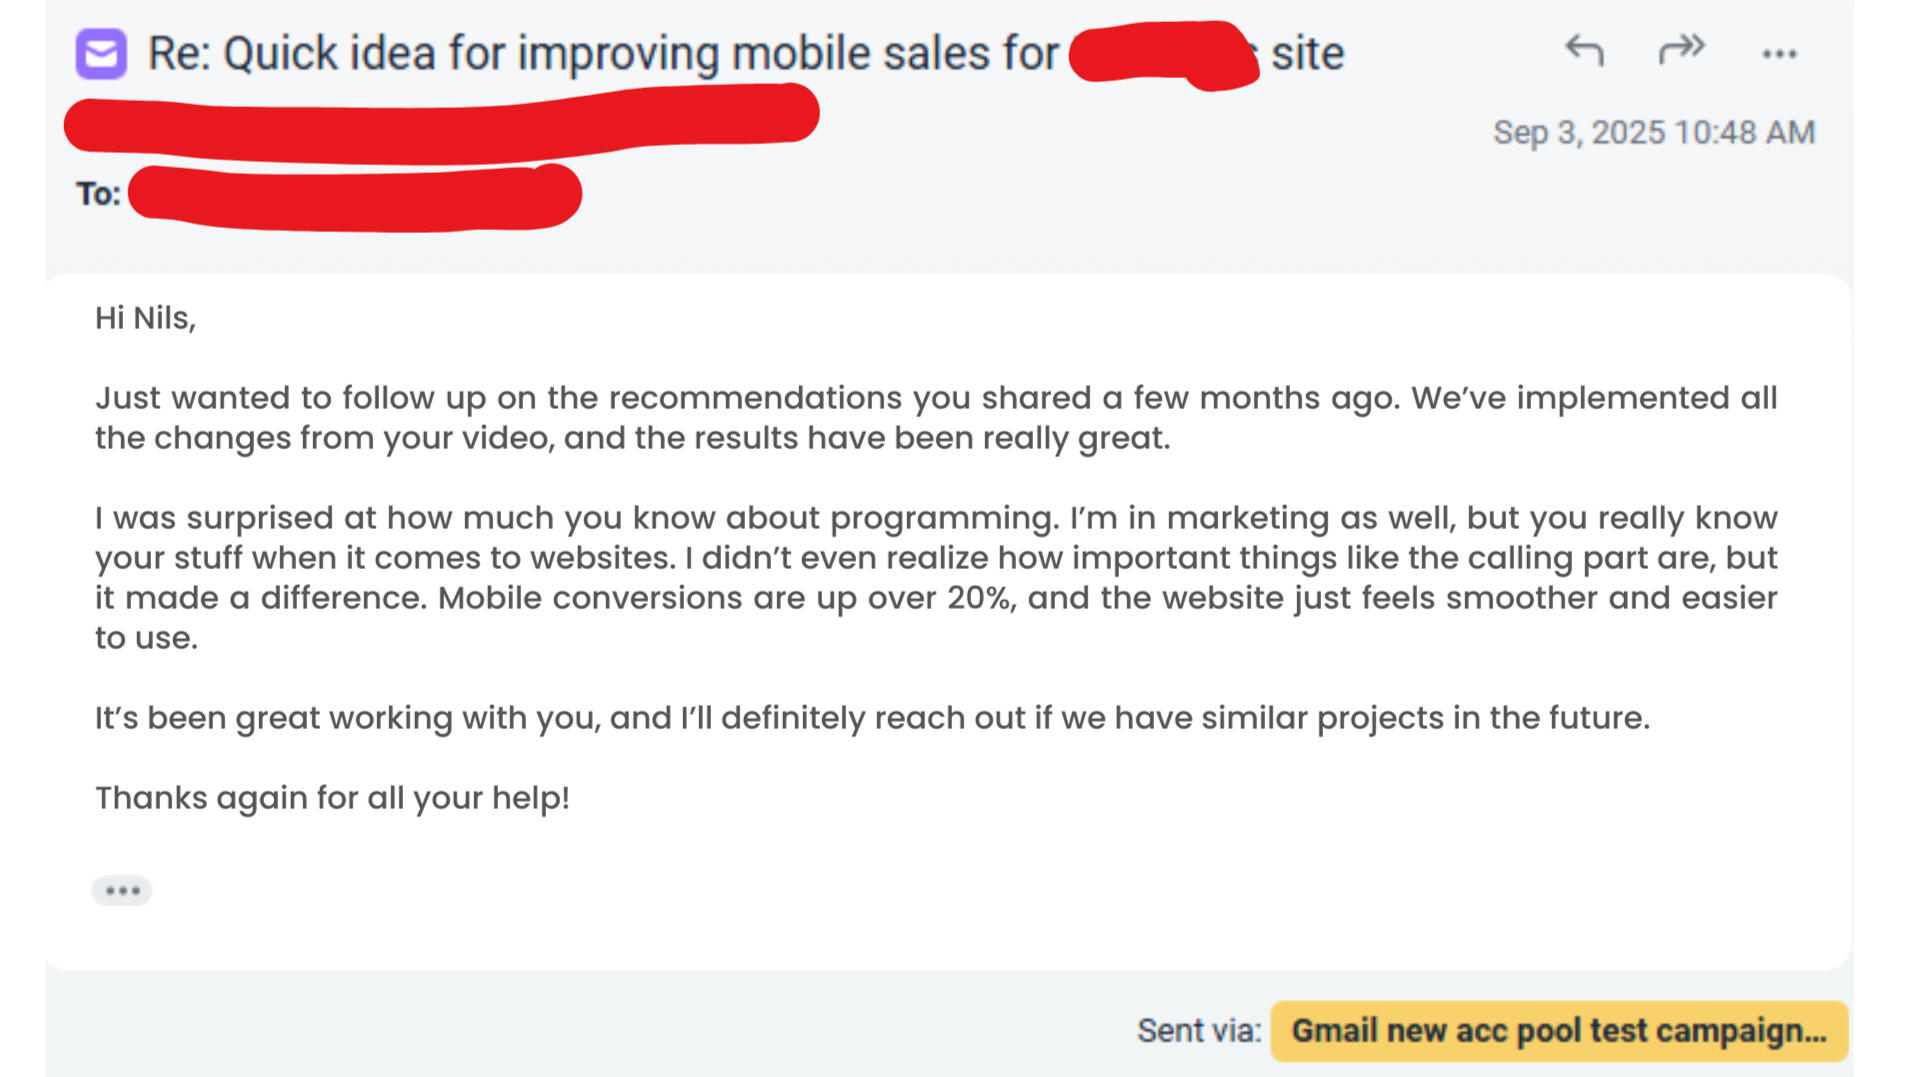Click the "Hi Nils," greeting
Viewport: 1909px width, 1077px height.
pos(145,318)
